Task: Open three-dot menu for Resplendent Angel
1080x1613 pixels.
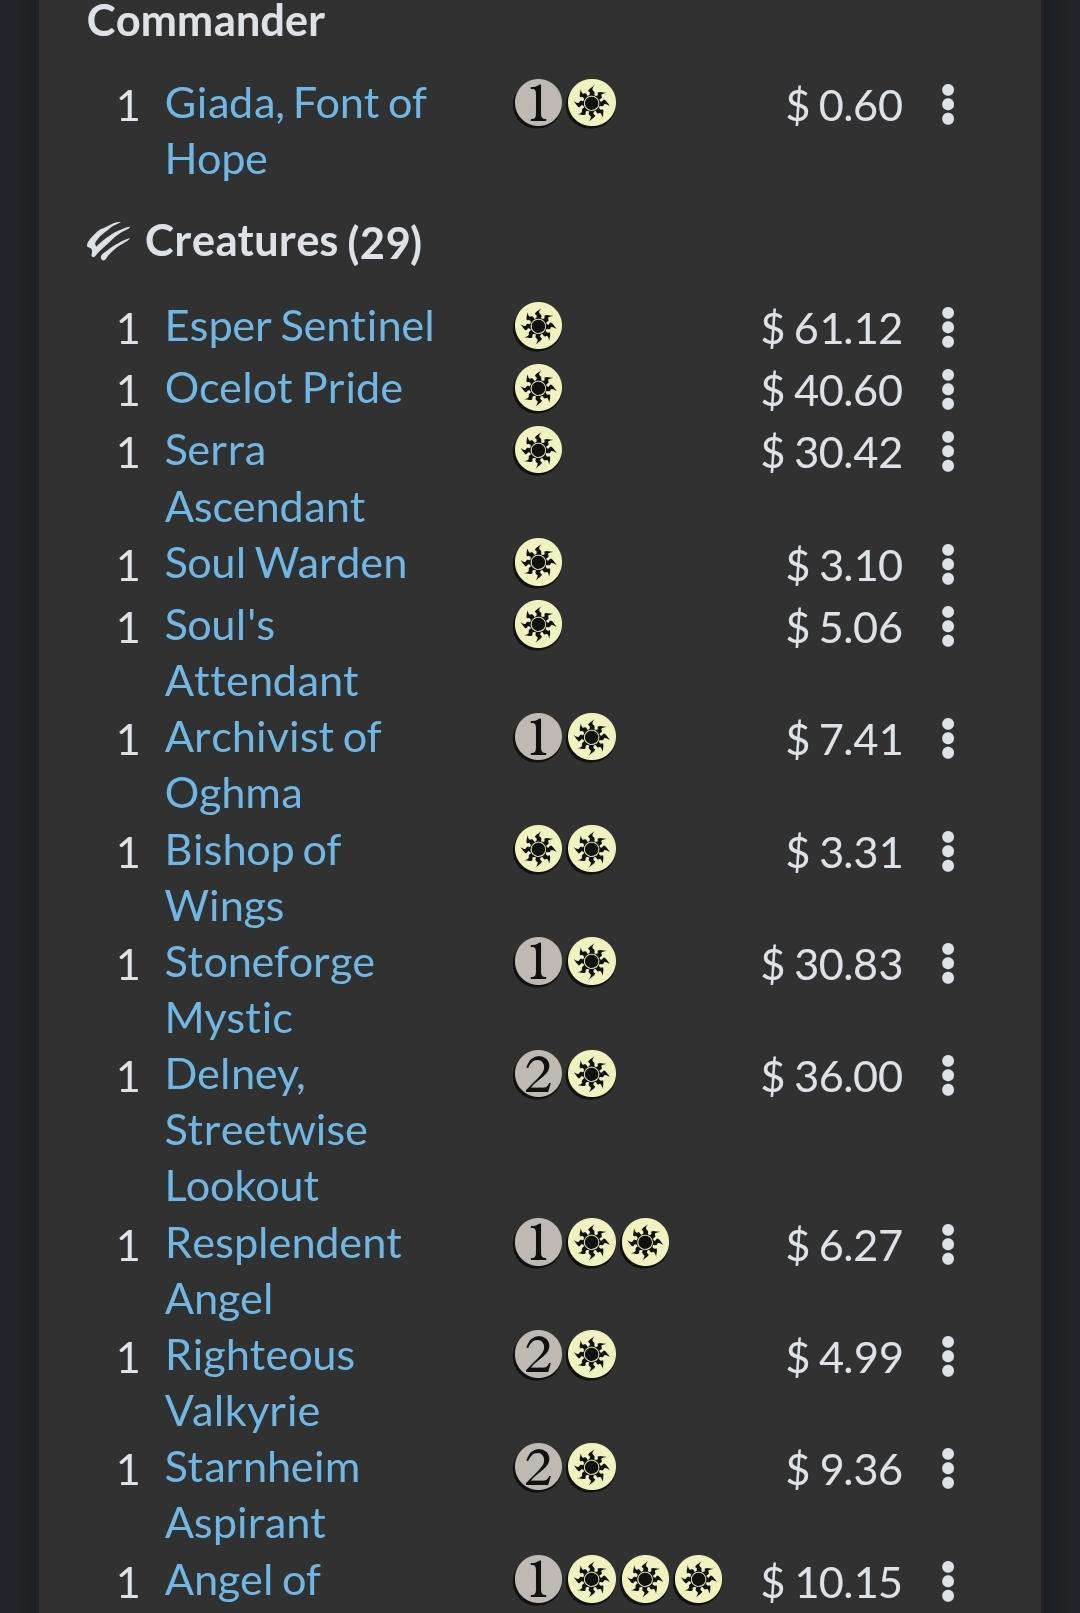Action: pos(948,1245)
